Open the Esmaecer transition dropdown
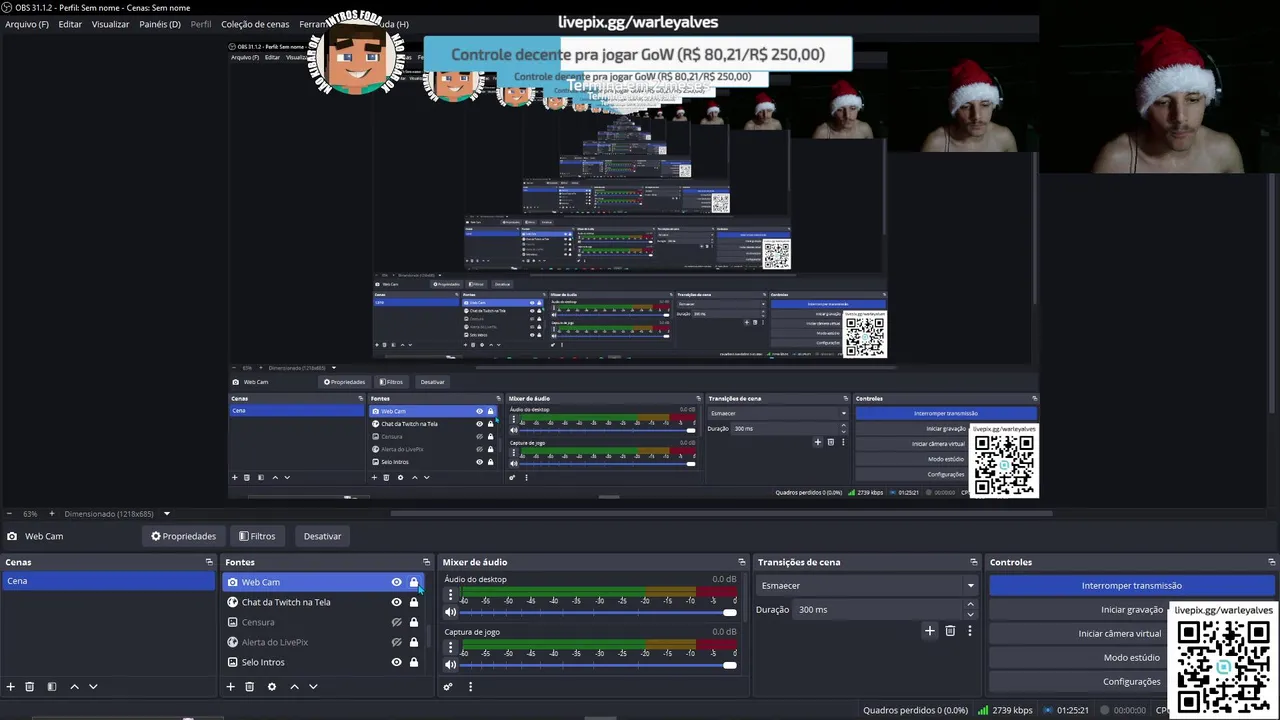1280x720 pixels. [x=867, y=586]
